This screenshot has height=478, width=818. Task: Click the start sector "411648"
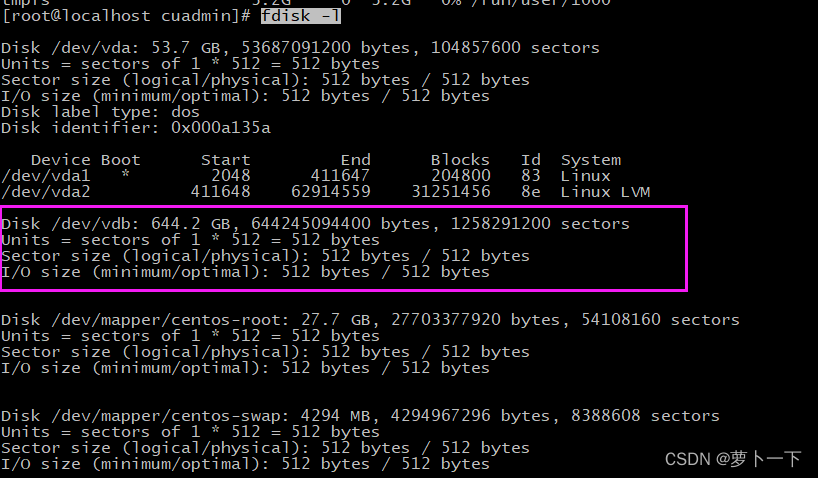(221, 192)
